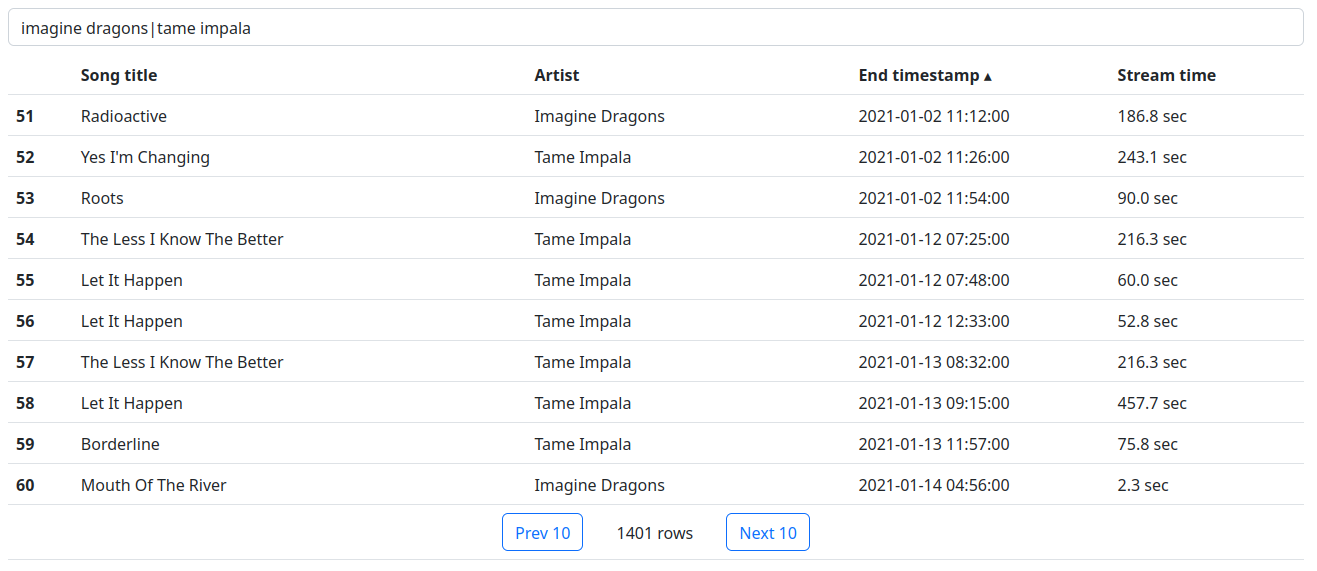1317x571 pixels.
Task: Click stream time 90.0 sec
Action: click(x=1148, y=198)
